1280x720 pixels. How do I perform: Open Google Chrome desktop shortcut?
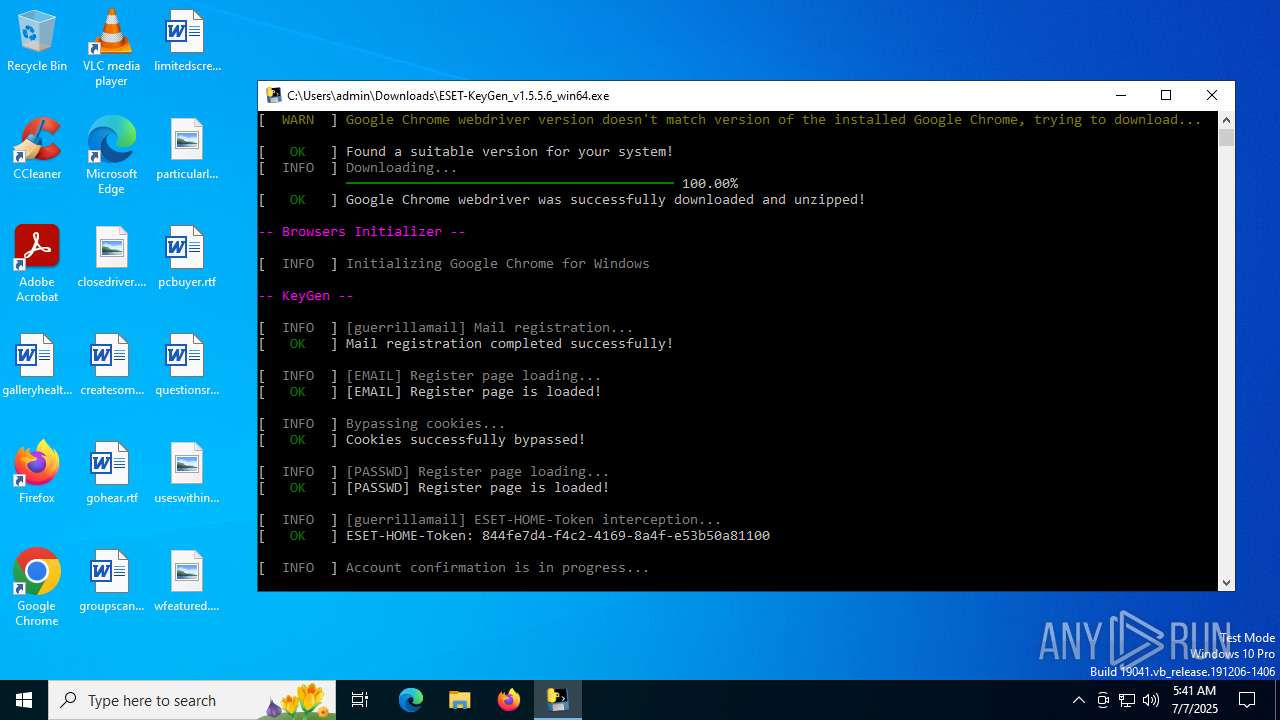coord(37,588)
